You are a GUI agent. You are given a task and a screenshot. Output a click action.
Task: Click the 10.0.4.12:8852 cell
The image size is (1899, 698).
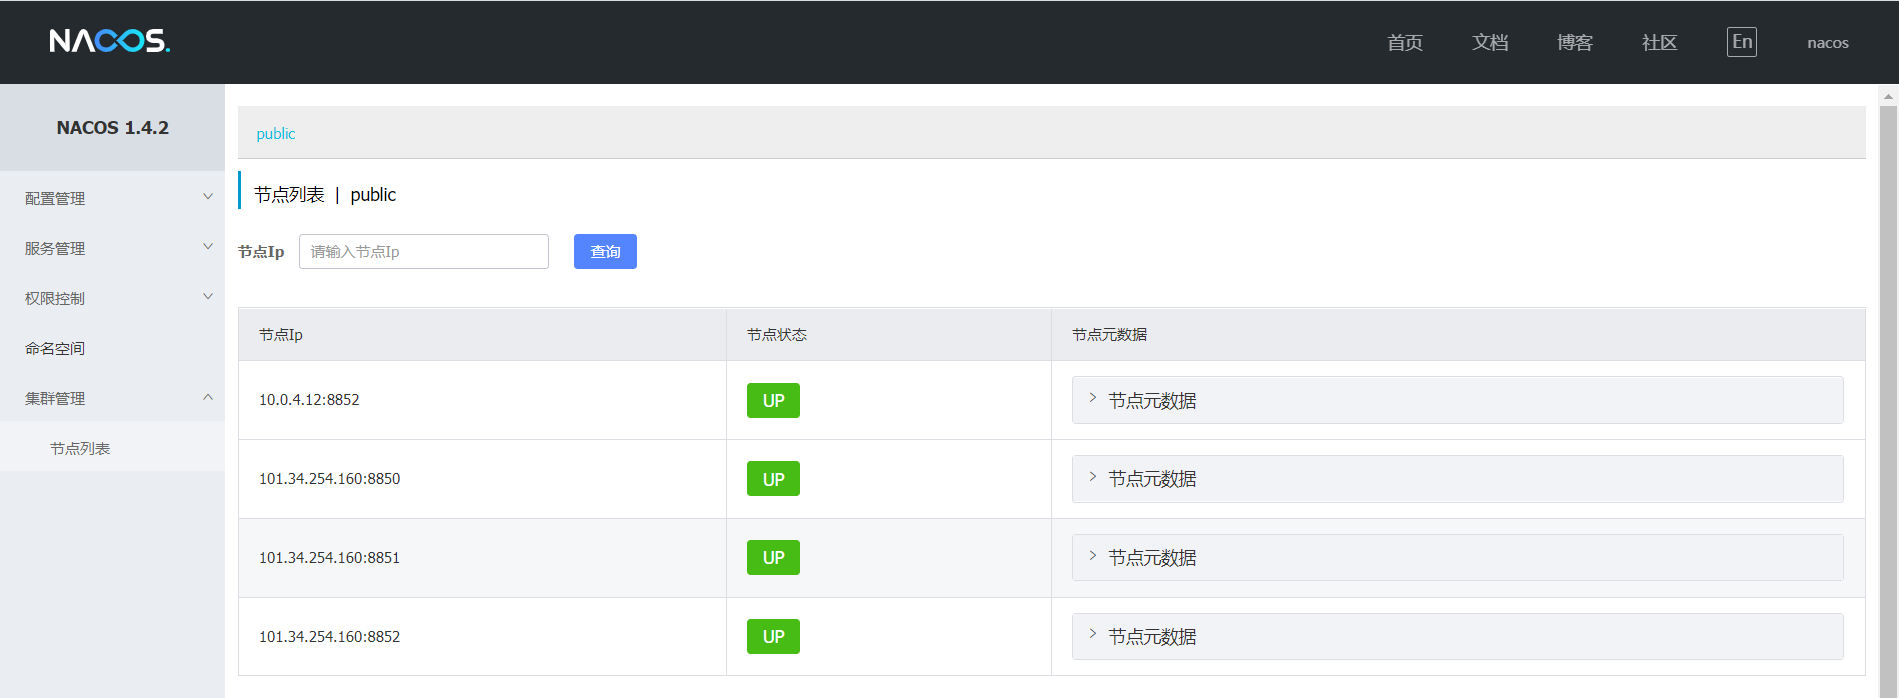click(x=482, y=400)
